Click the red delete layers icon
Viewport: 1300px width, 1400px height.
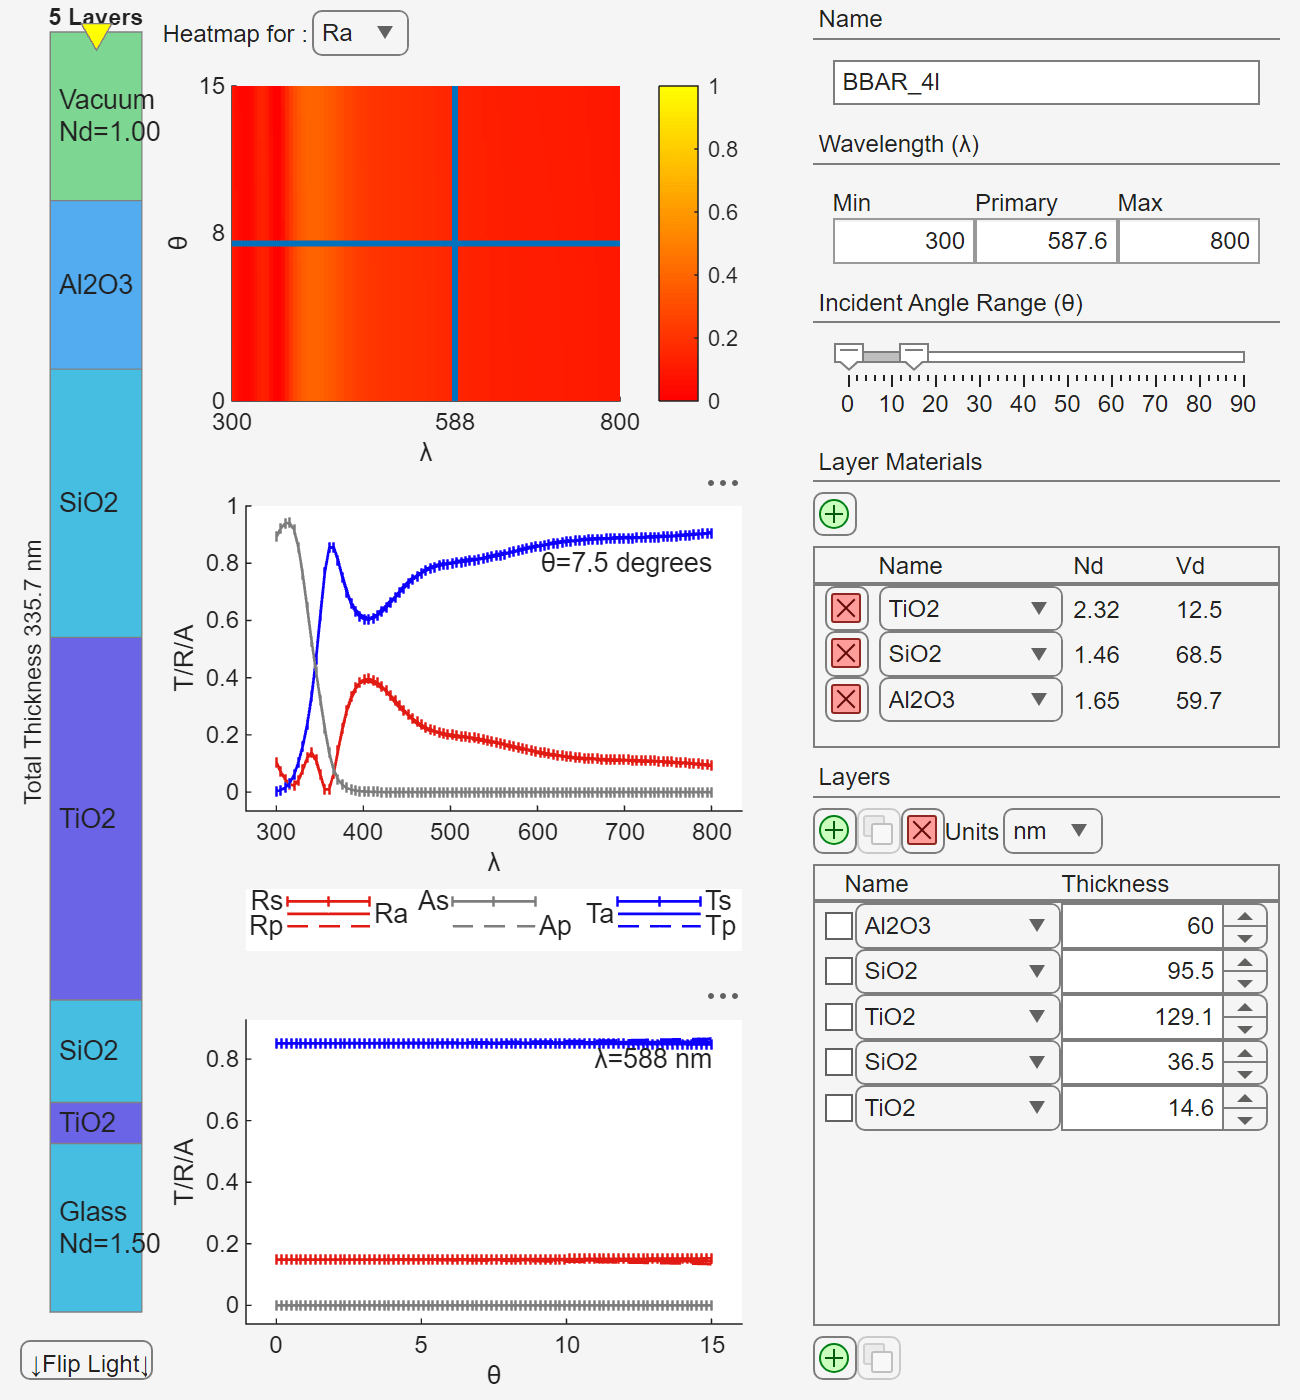coord(922,831)
